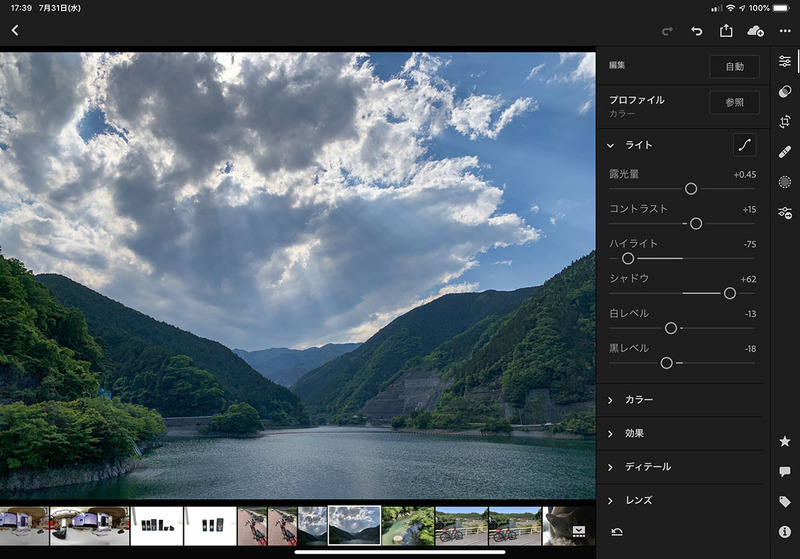Select the Crop and rotate tool
Image resolution: width=800 pixels, height=559 pixels.
pos(785,121)
